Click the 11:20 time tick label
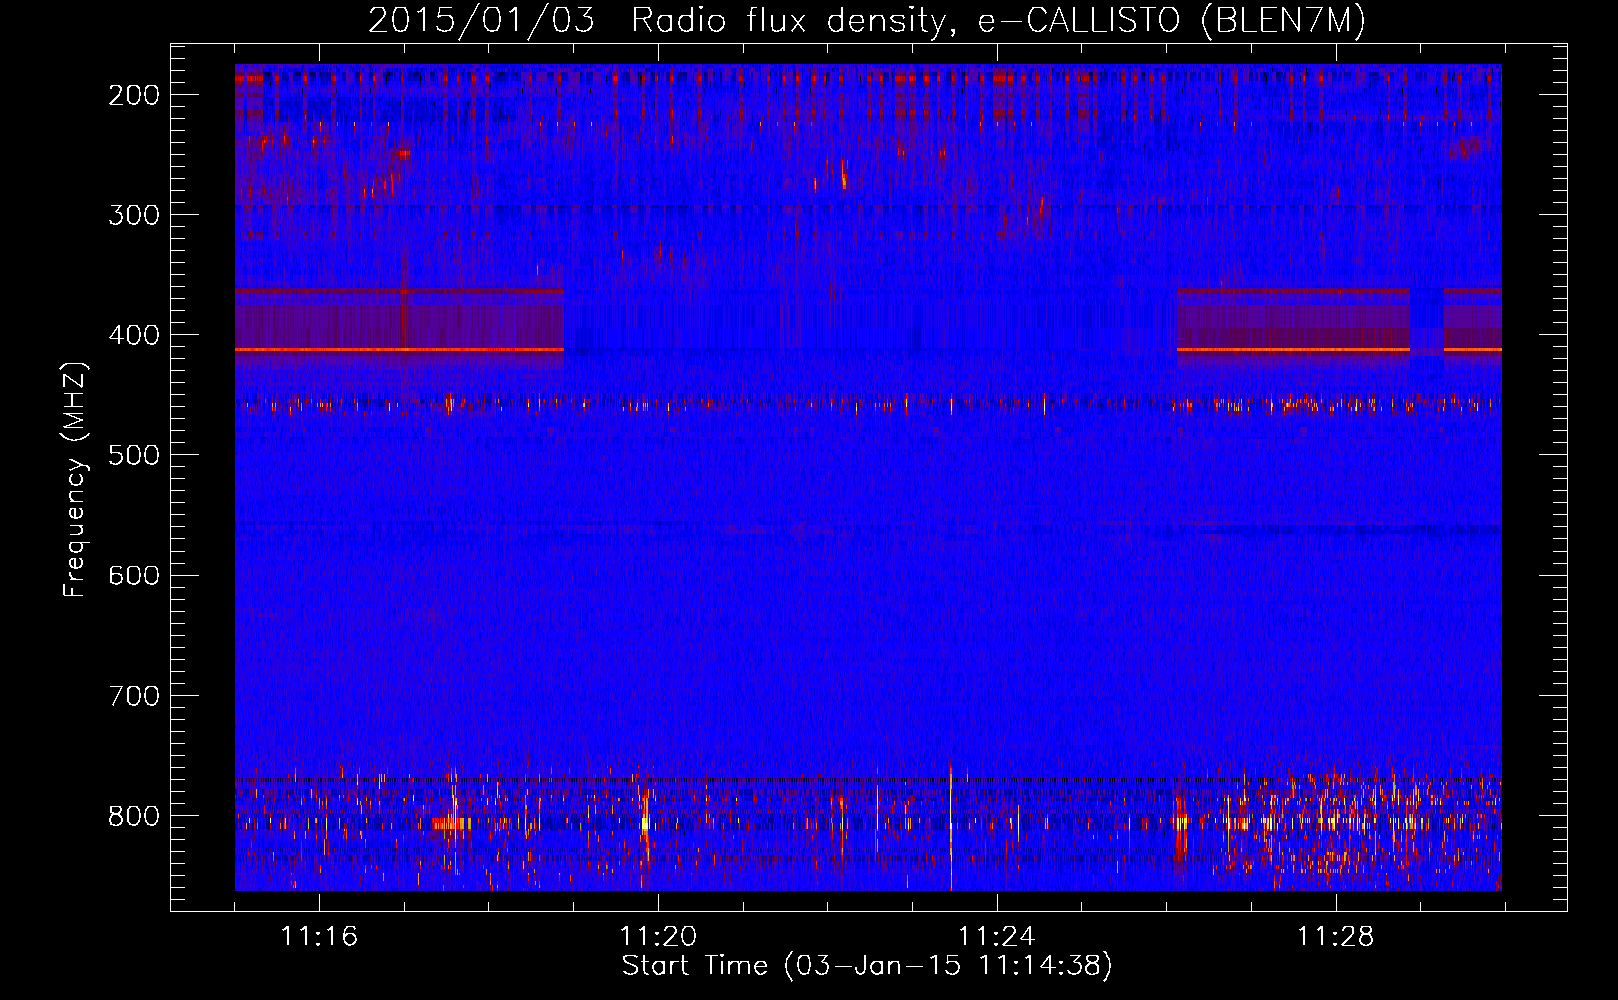 pos(658,937)
